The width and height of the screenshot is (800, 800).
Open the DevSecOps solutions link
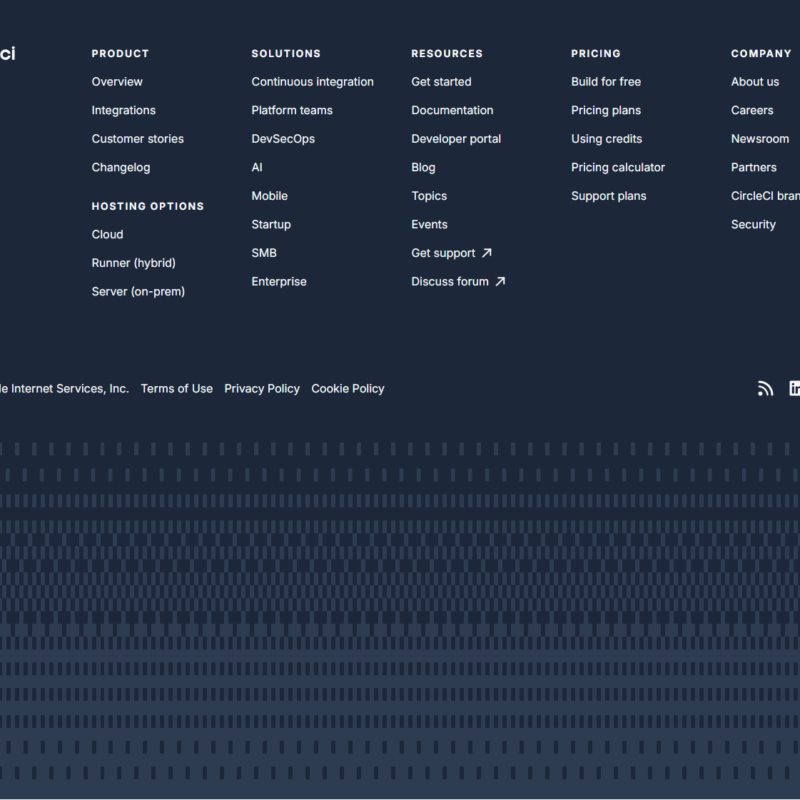[x=283, y=139]
